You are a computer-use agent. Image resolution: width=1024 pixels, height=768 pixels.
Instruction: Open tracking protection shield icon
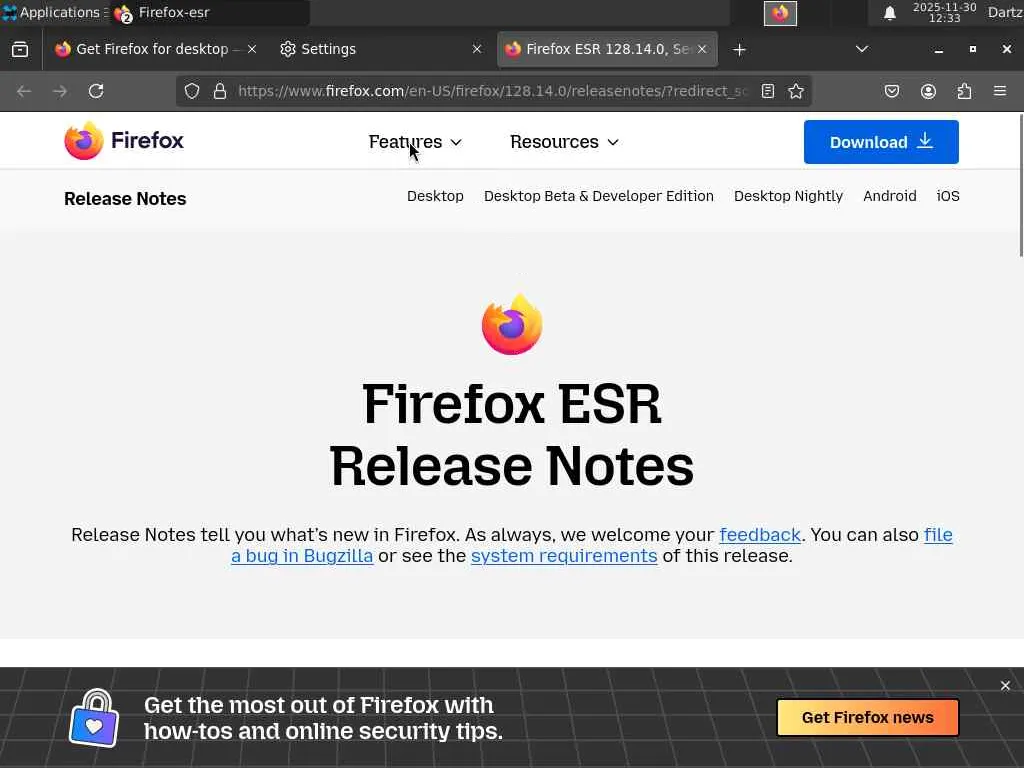[191, 91]
